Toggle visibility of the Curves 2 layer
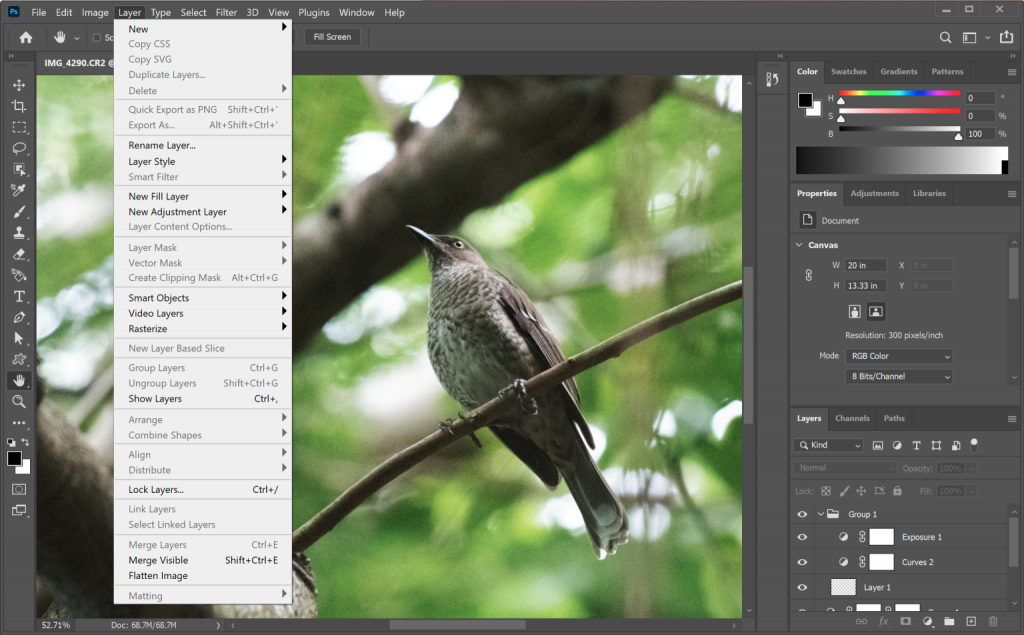 [801, 562]
